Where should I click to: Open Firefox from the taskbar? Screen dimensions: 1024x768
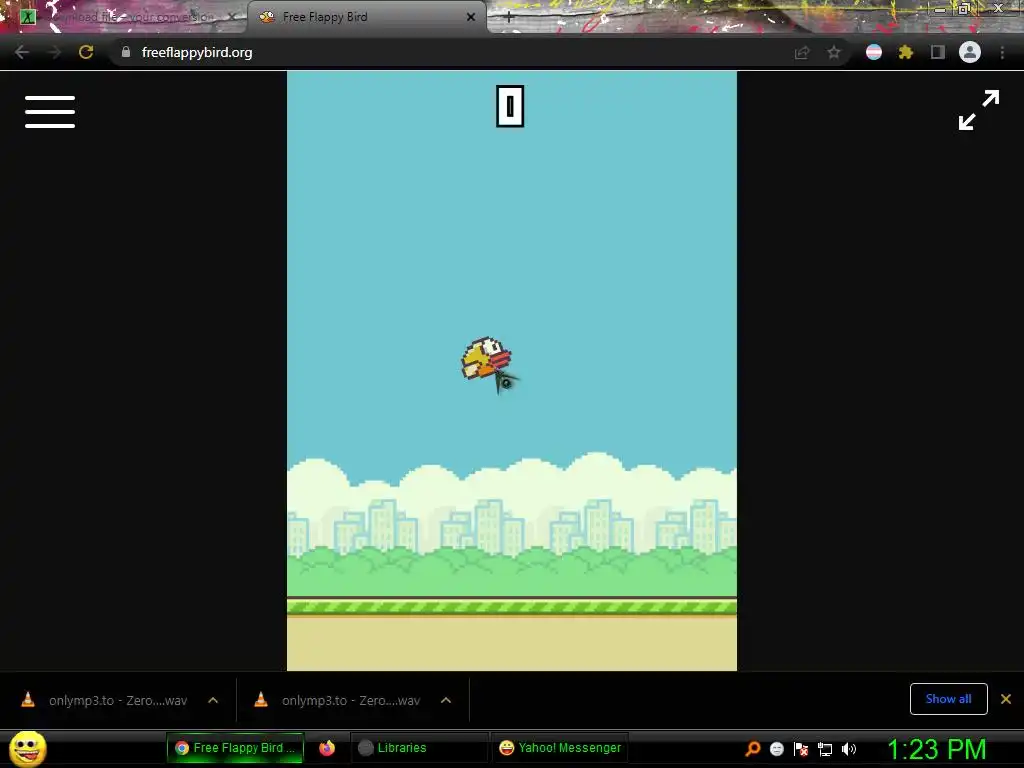(x=327, y=748)
